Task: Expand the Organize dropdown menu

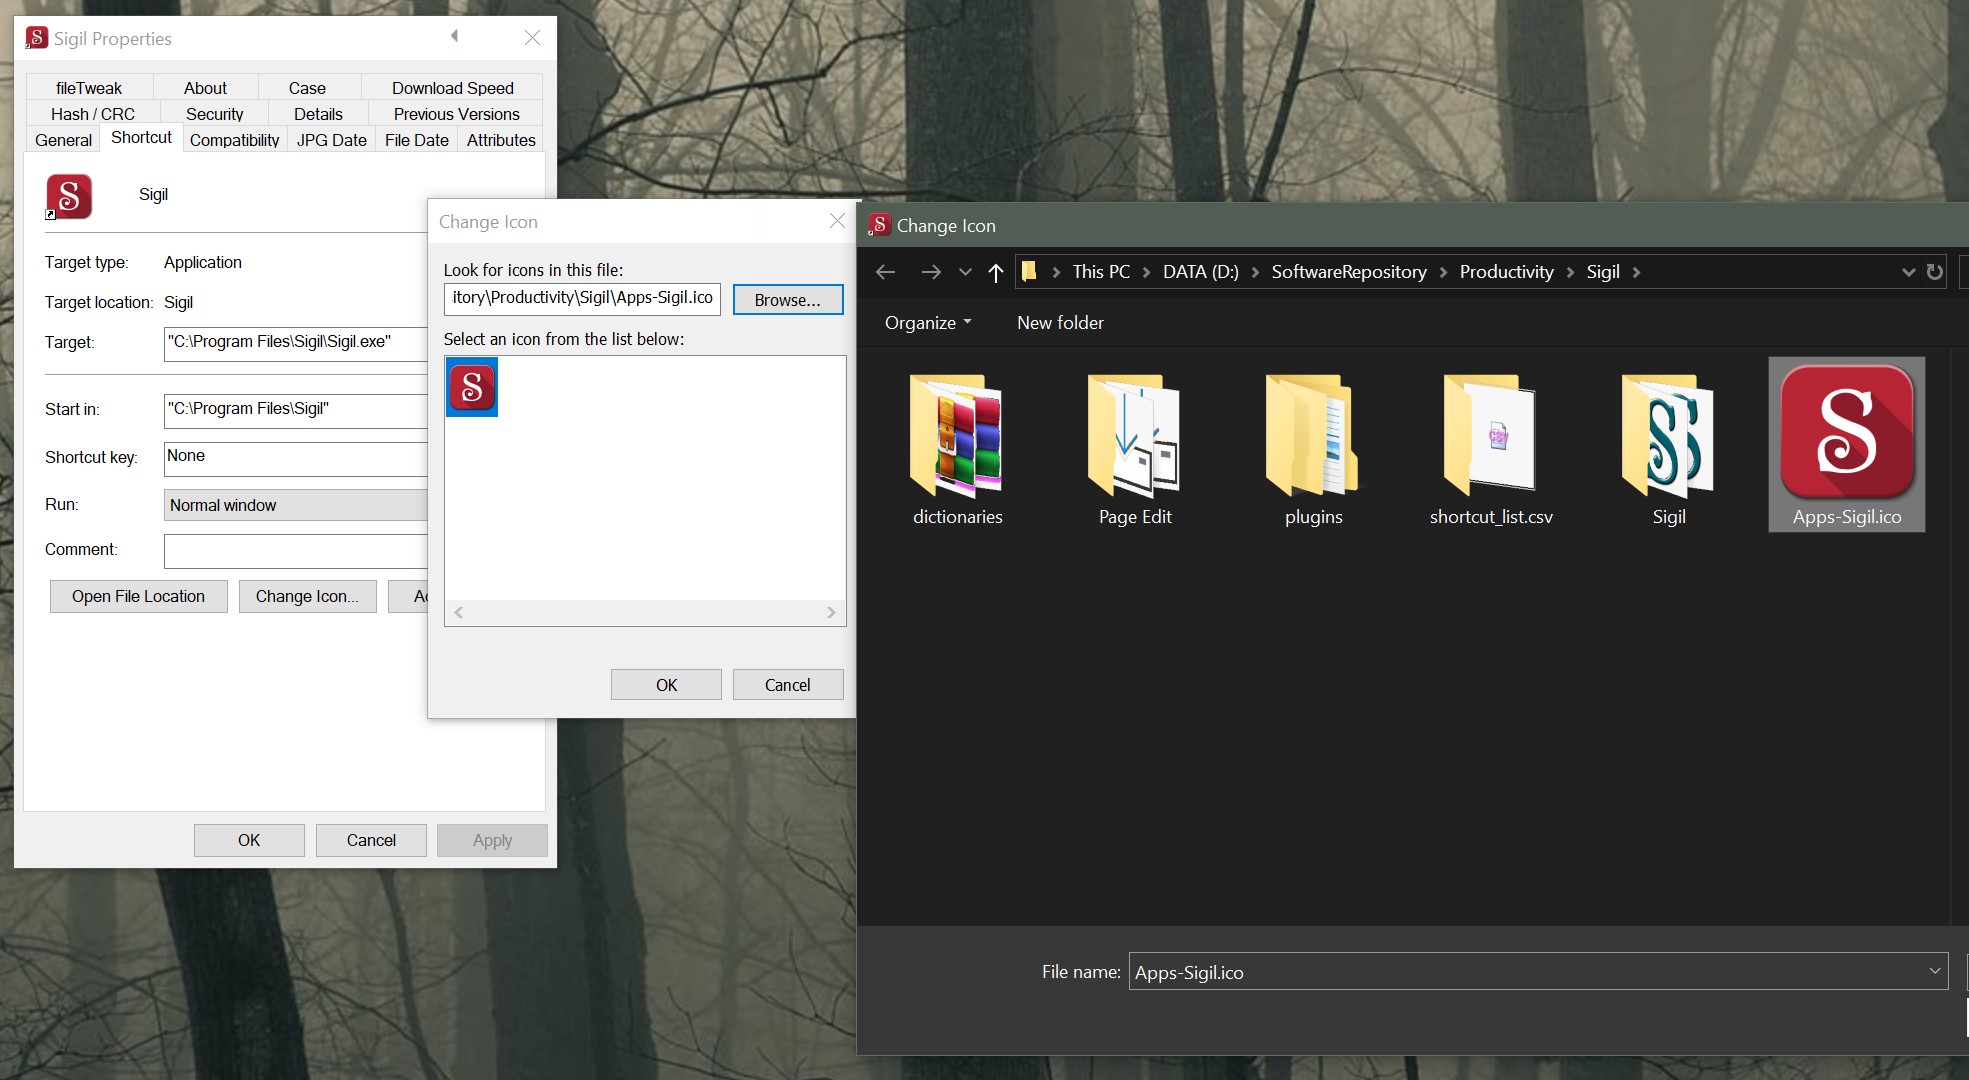Action: point(927,323)
